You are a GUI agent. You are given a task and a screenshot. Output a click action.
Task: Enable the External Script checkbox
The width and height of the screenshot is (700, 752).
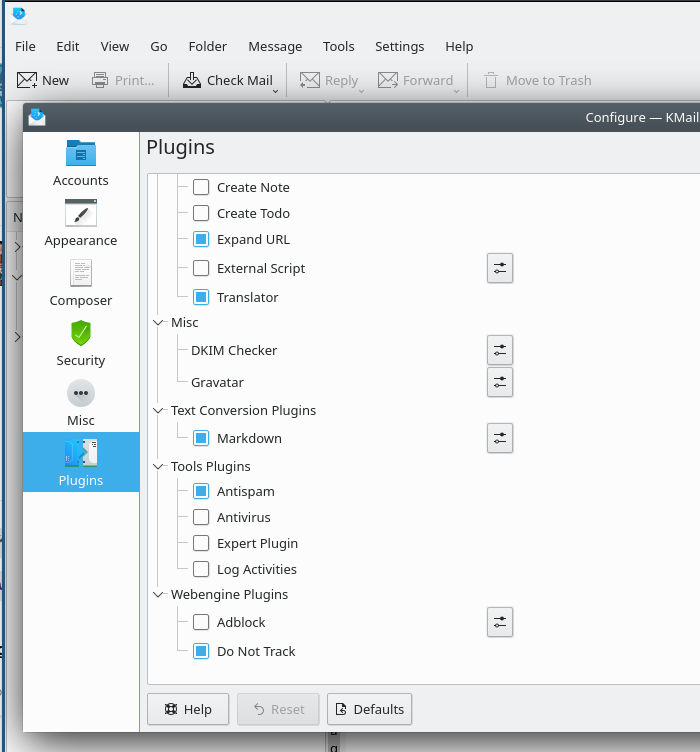coord(201,268)
